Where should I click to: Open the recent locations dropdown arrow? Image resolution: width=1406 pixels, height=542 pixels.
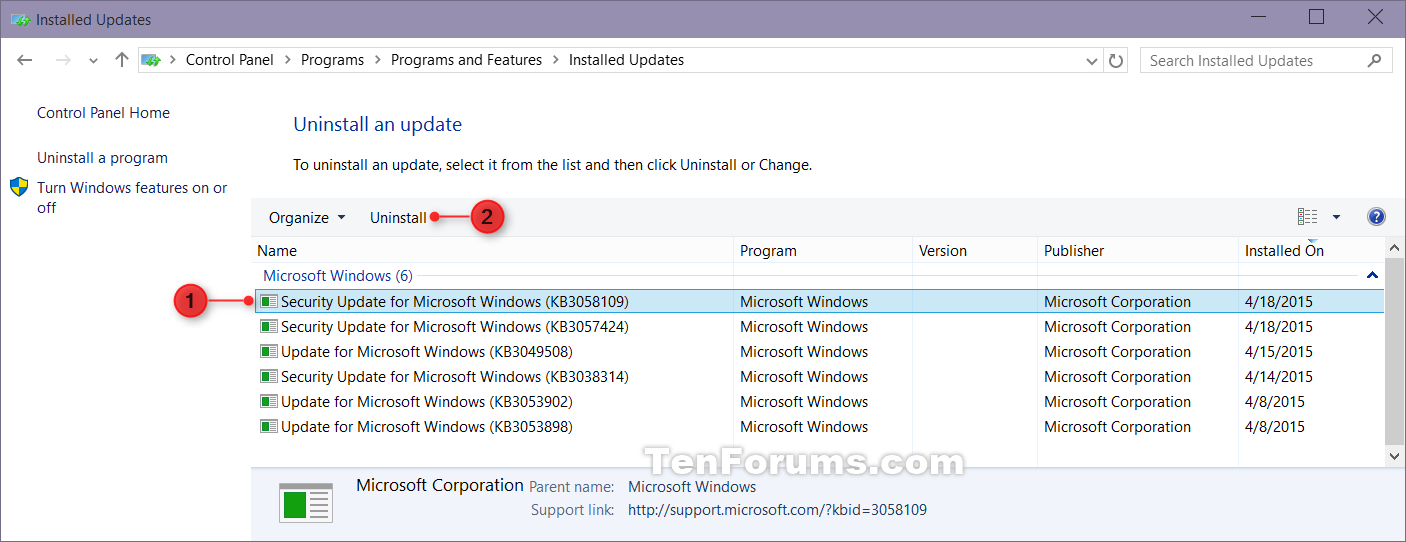(x=93, y=61)
